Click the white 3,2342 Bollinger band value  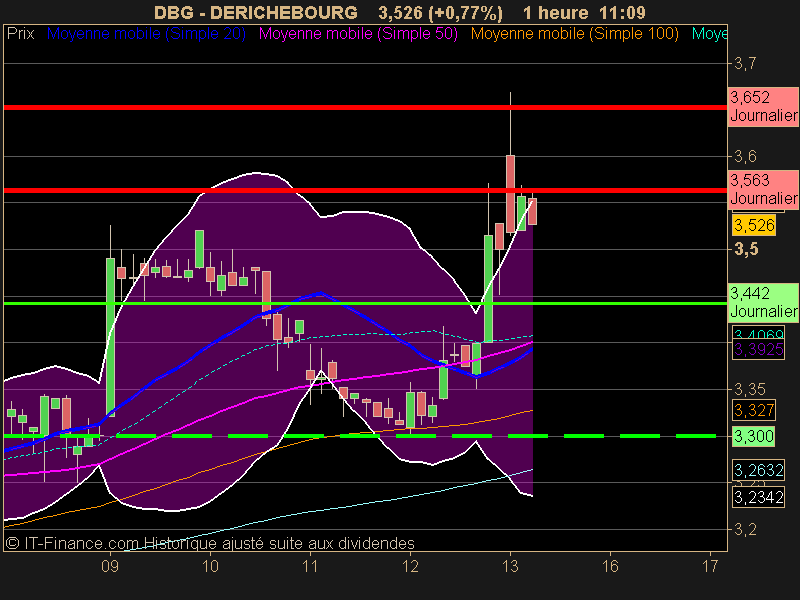point(758,497)
